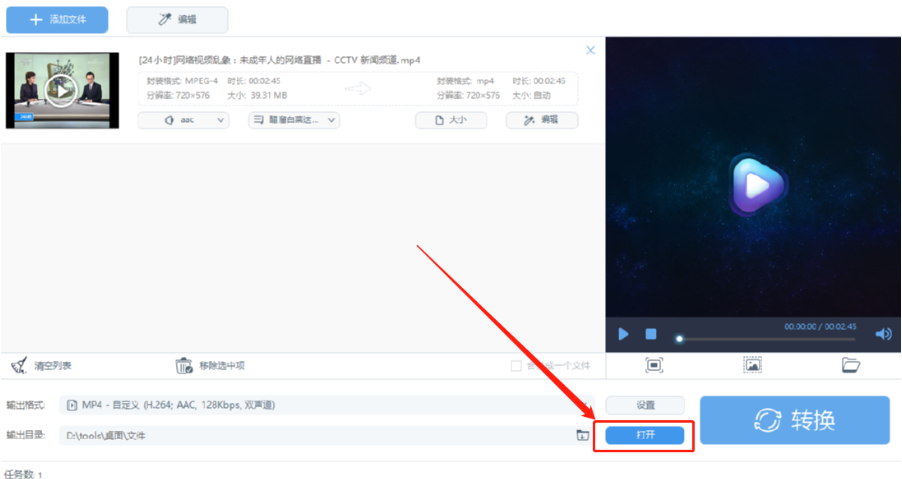
Task: Click the 00:00:00 / 00:02:45 time display
Action: coord(820,327)
